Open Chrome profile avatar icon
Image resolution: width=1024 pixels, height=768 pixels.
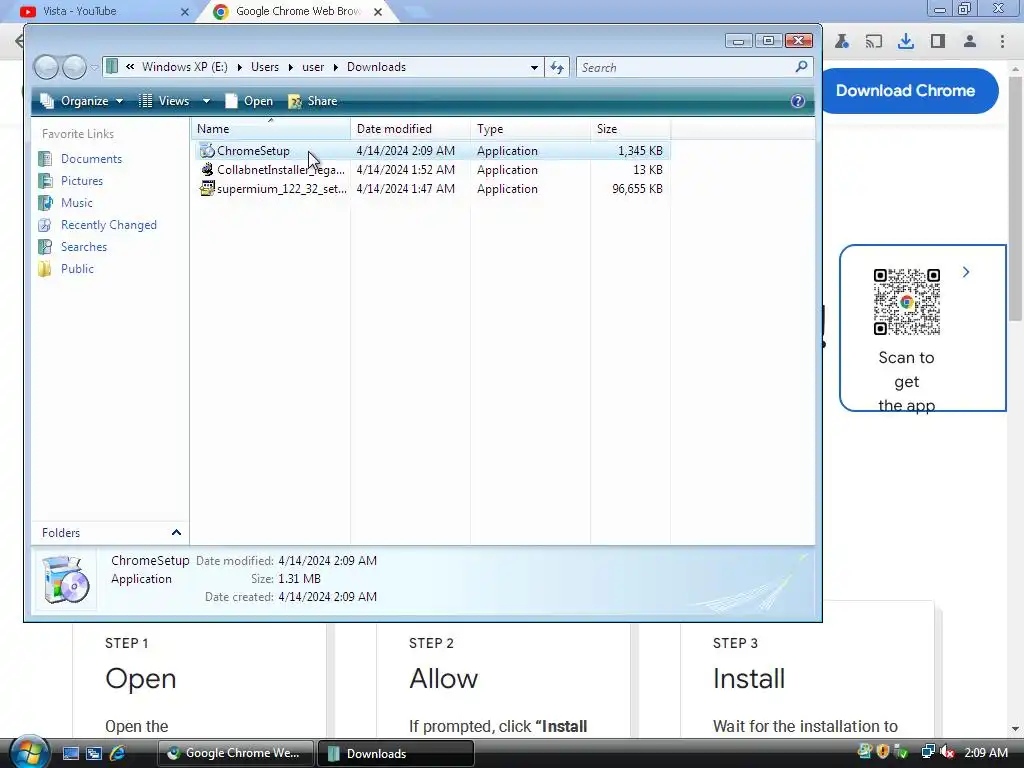pos(970,42)
